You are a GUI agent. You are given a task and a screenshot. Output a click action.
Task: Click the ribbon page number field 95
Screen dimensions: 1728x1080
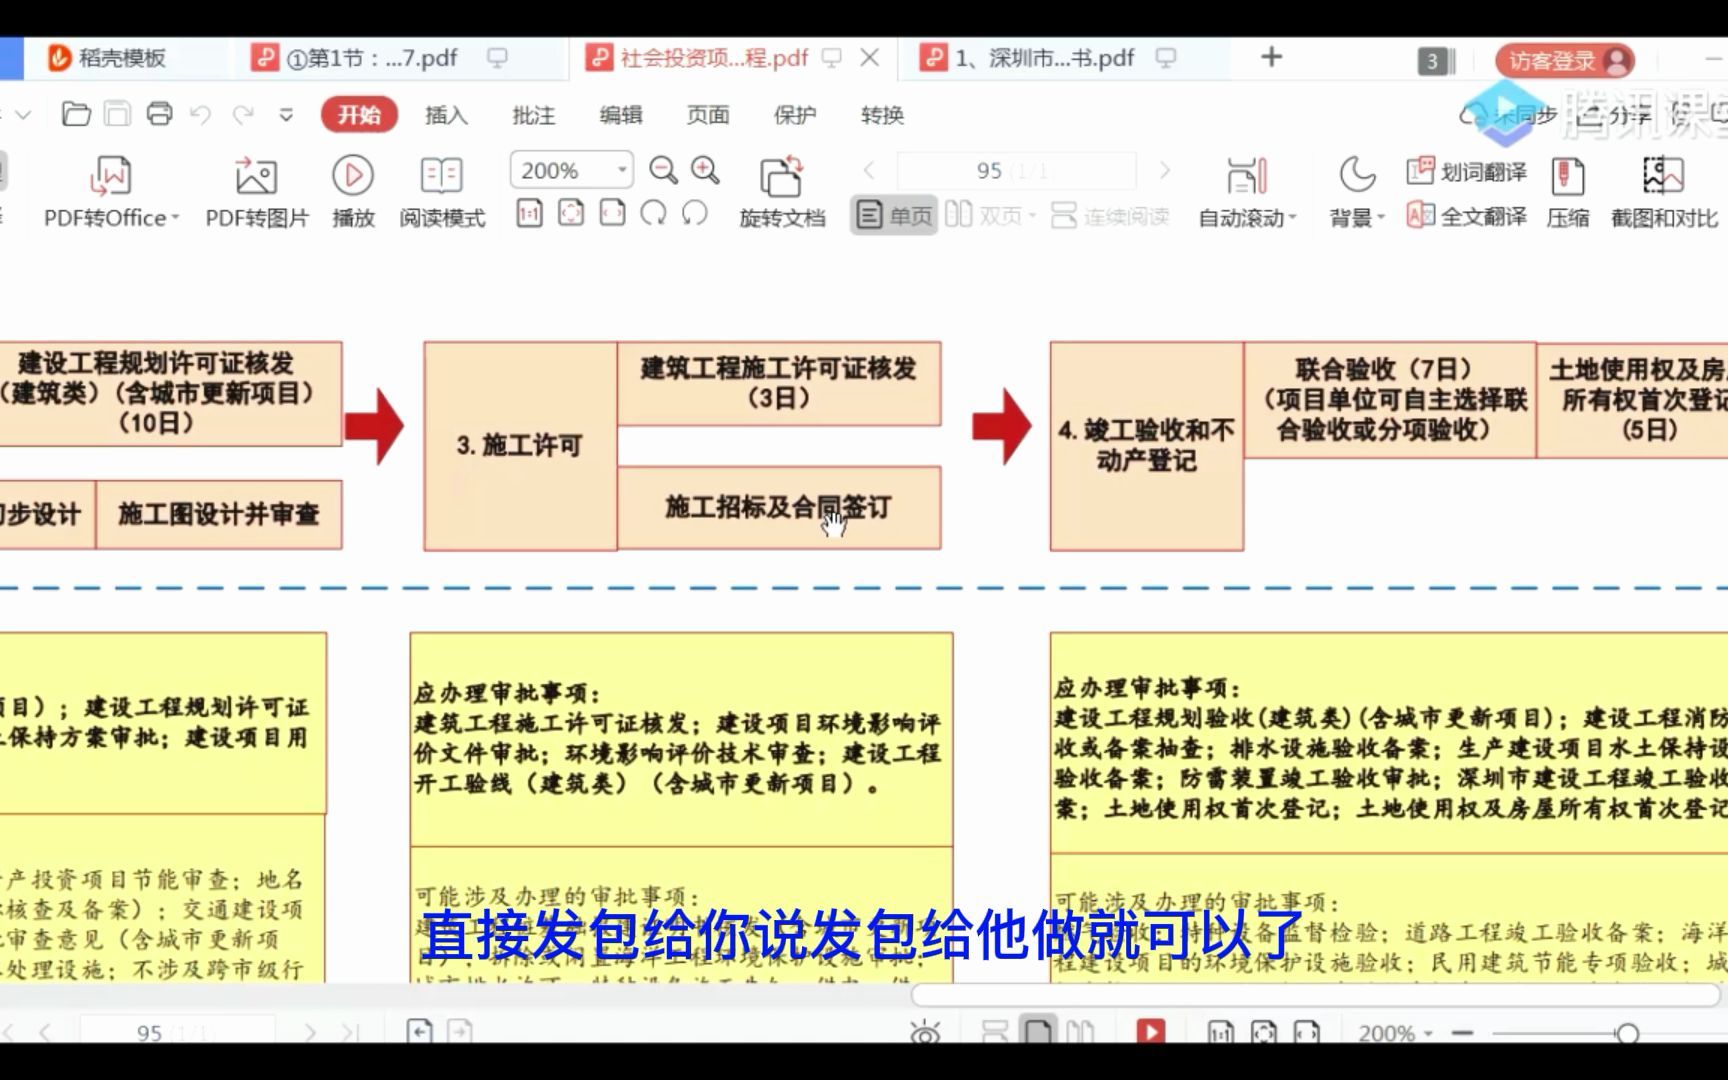pyautogui.click(x=1016, y=171)
